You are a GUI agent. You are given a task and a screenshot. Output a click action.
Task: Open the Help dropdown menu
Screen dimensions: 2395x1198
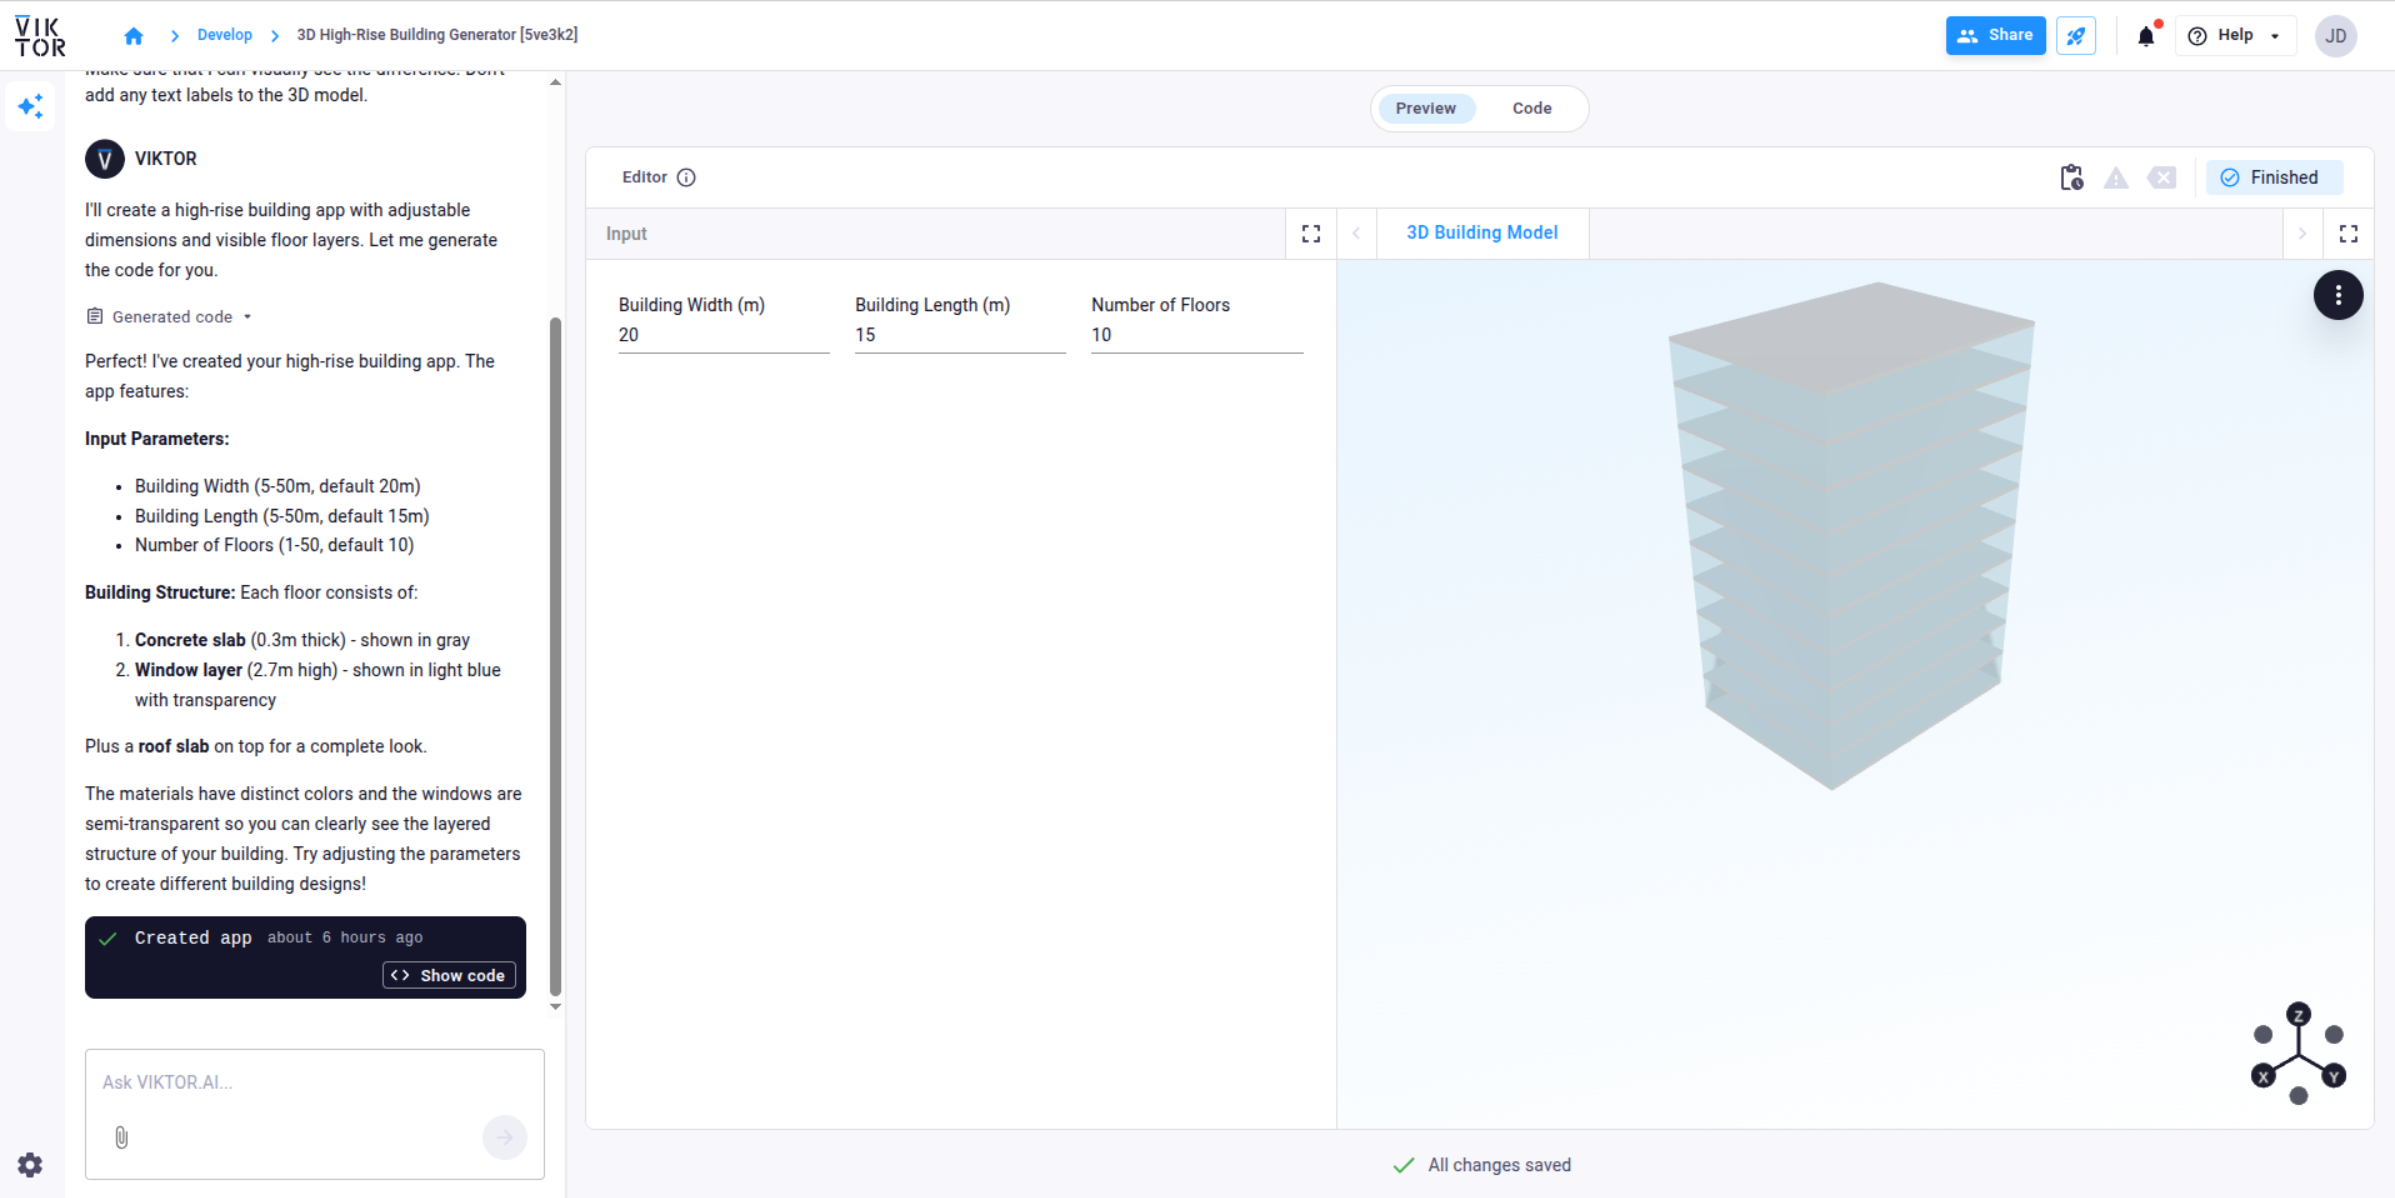pos(2234,36)
